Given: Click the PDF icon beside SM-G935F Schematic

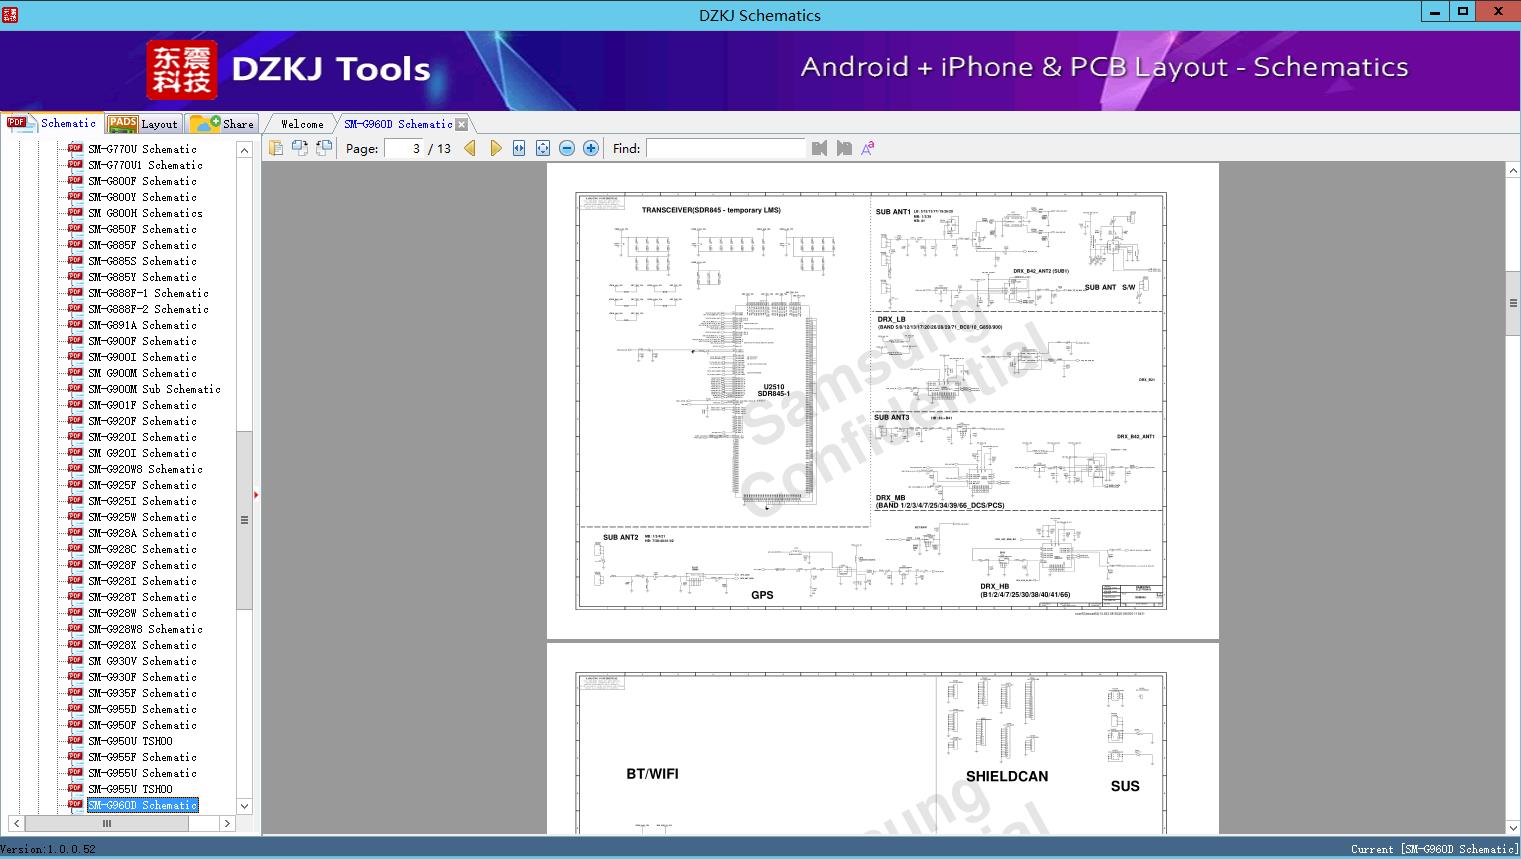Looking at the screenshot, I should 75,693.
